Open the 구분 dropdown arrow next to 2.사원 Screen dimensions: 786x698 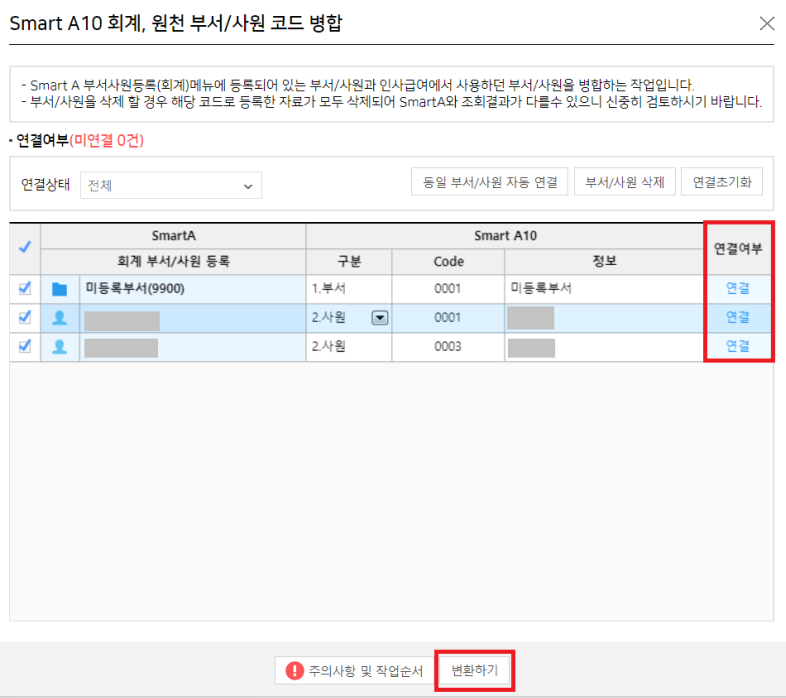[380, 318]
